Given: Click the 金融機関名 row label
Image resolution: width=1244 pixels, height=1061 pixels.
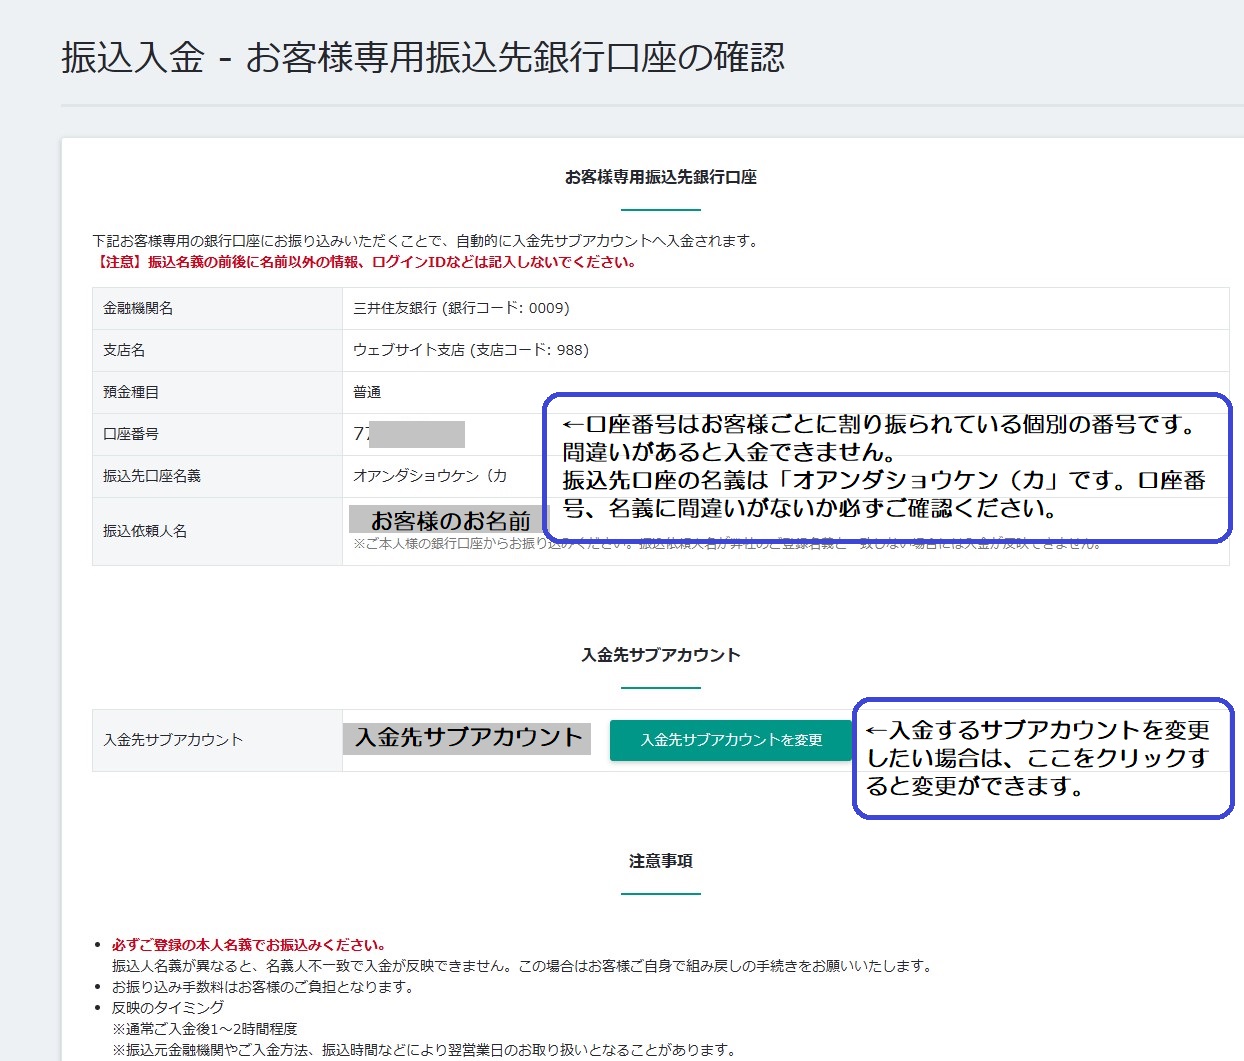Looking at the screenshot, I should 138,308.
